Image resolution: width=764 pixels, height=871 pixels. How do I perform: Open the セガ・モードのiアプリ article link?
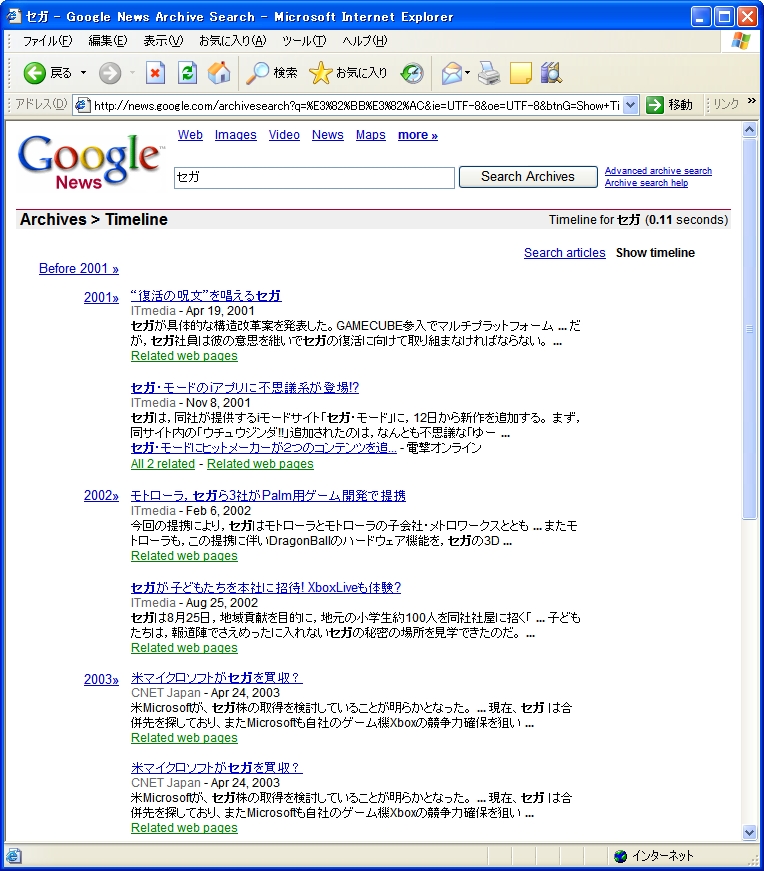pyautogui.click(x=245, y=388)
